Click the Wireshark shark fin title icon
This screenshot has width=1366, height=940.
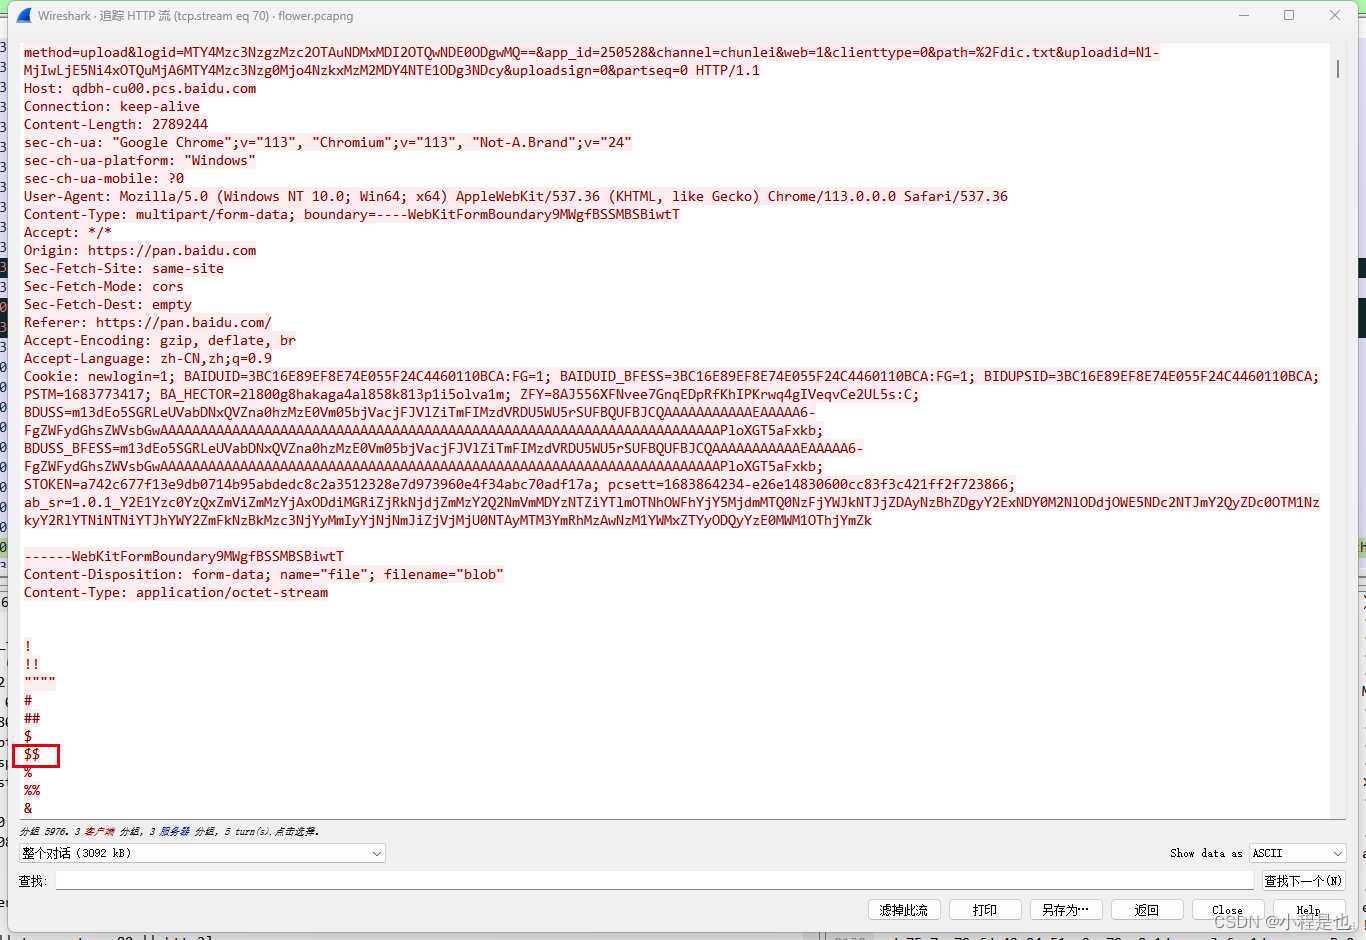pyautogui.click(x=23, y=15)
